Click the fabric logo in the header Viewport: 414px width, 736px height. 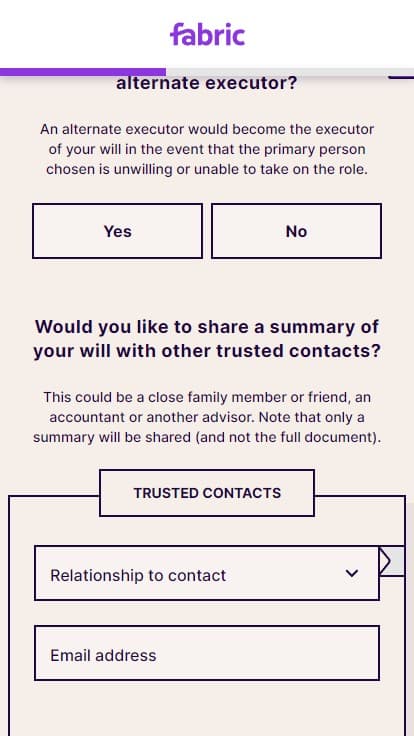[x=207, y=34]
